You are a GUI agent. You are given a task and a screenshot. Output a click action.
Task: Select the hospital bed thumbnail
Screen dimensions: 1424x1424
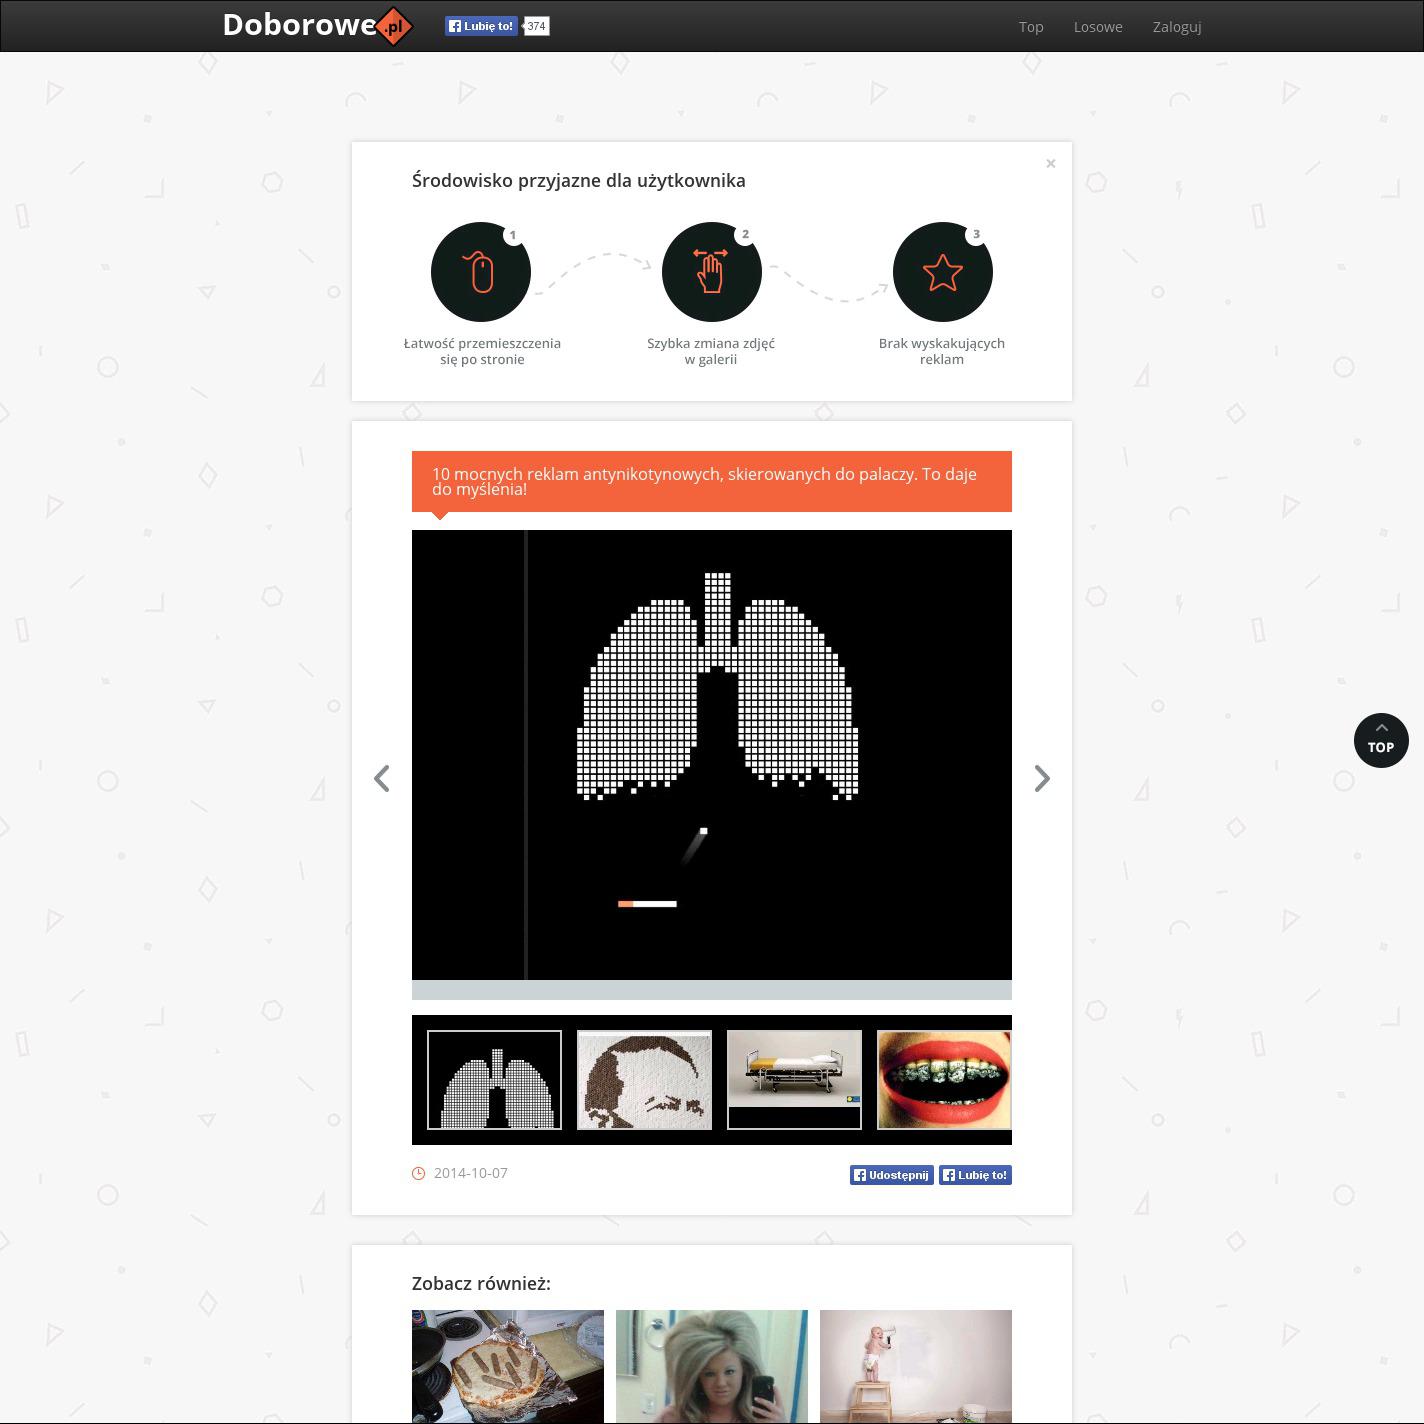[x=794, y=1080]
